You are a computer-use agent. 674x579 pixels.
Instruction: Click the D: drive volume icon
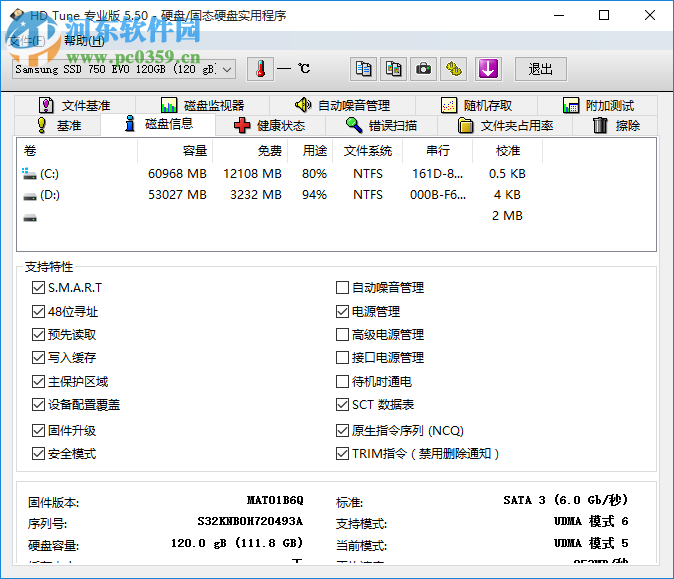30,196
